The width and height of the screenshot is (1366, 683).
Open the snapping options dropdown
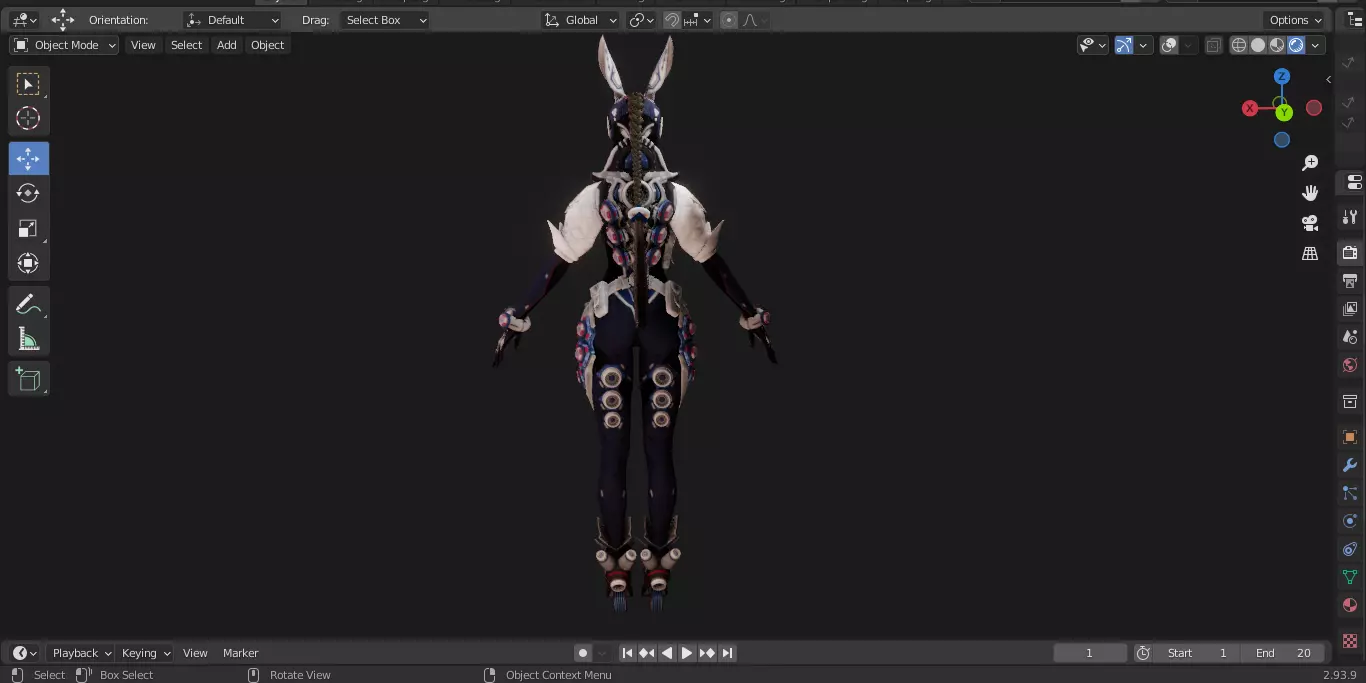[697, 20]
